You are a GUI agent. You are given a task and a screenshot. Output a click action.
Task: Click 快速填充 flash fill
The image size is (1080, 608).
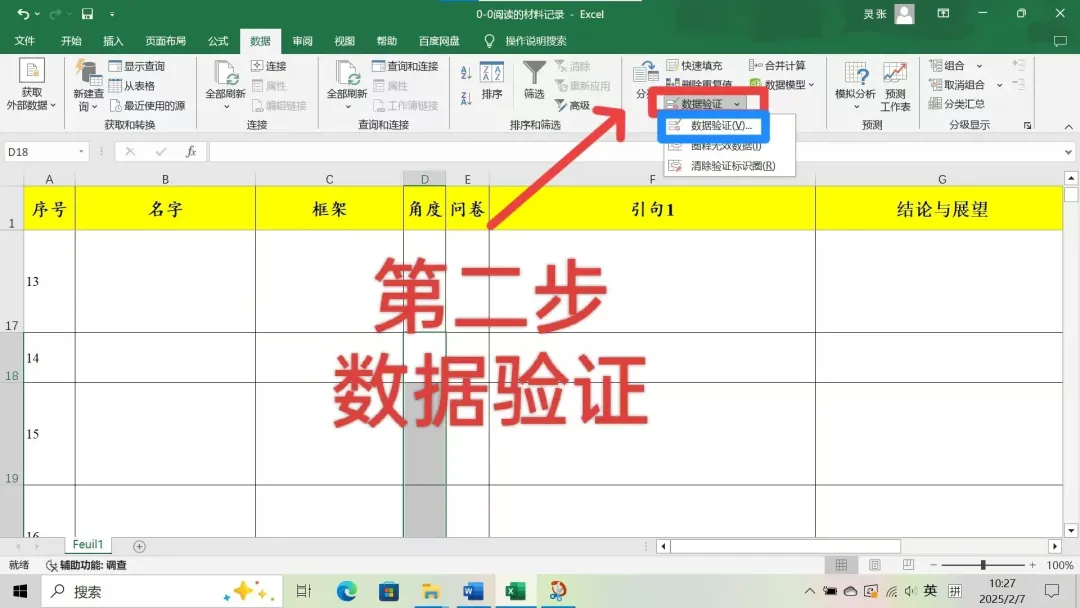[694, 65]
